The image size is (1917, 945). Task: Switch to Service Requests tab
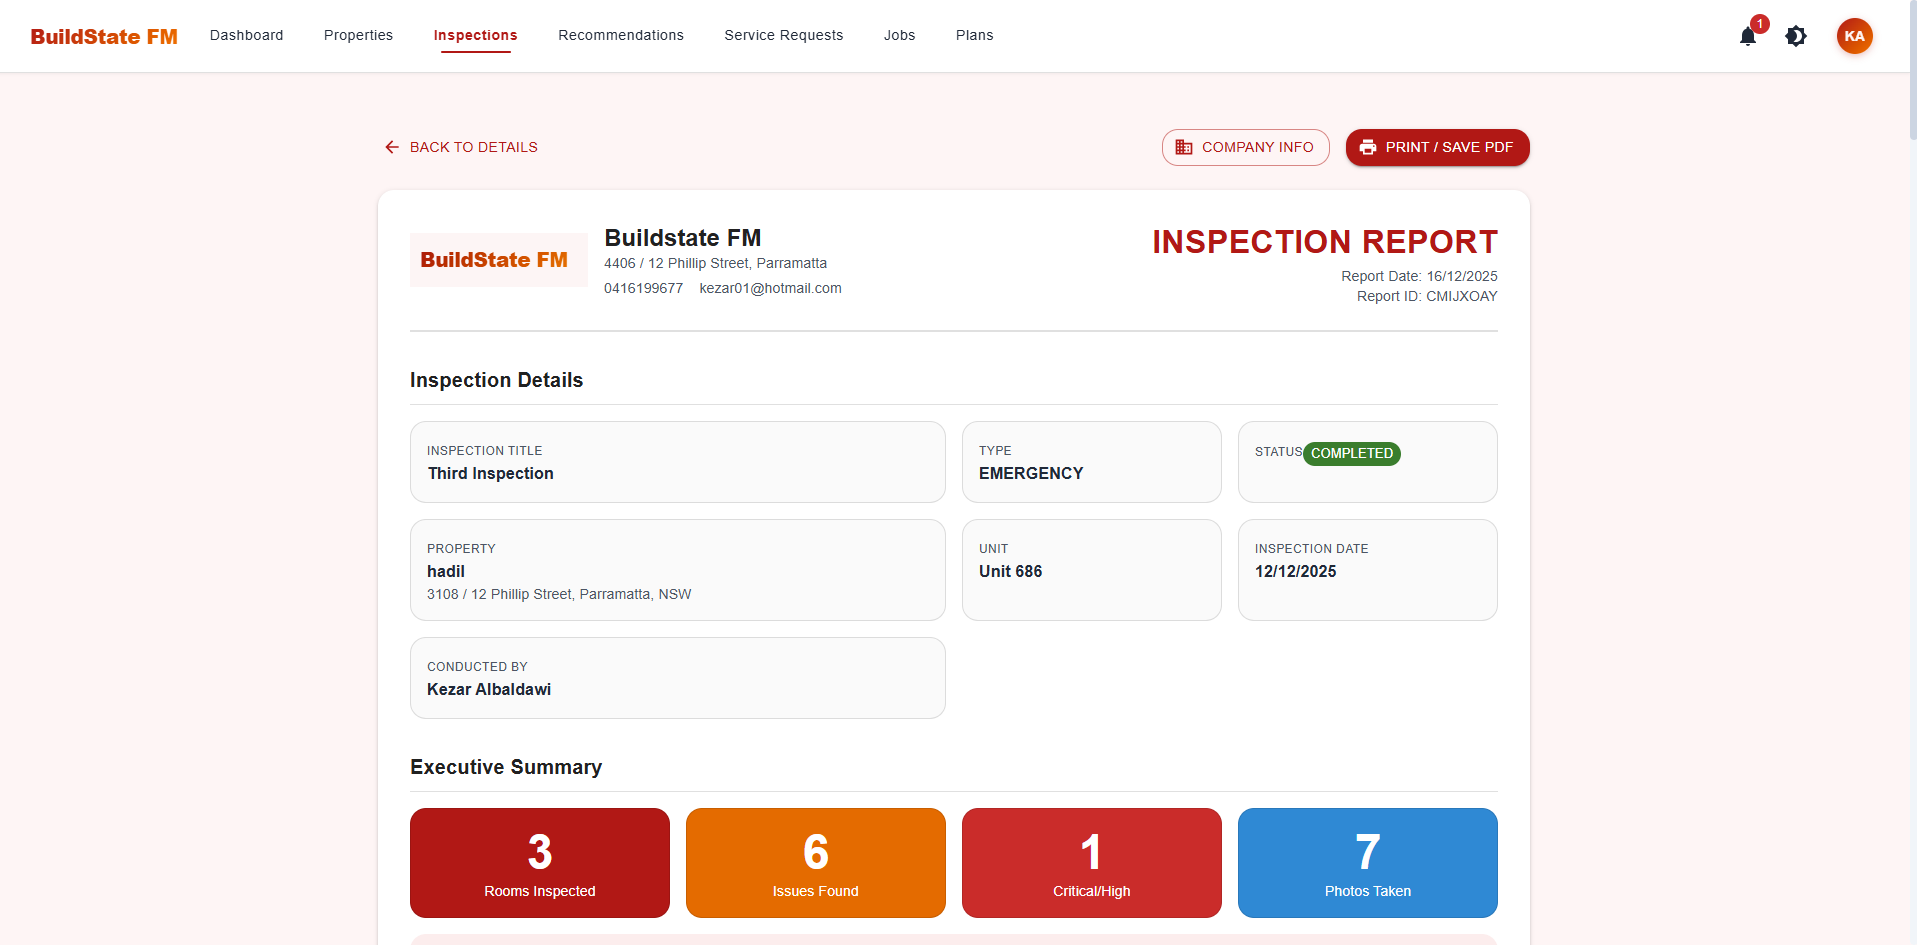click(x=784, y=35)
